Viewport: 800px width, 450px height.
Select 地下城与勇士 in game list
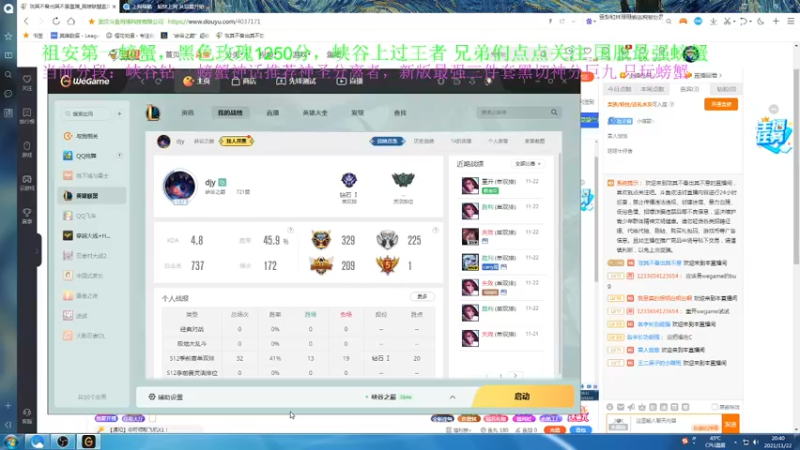(92, 176)
